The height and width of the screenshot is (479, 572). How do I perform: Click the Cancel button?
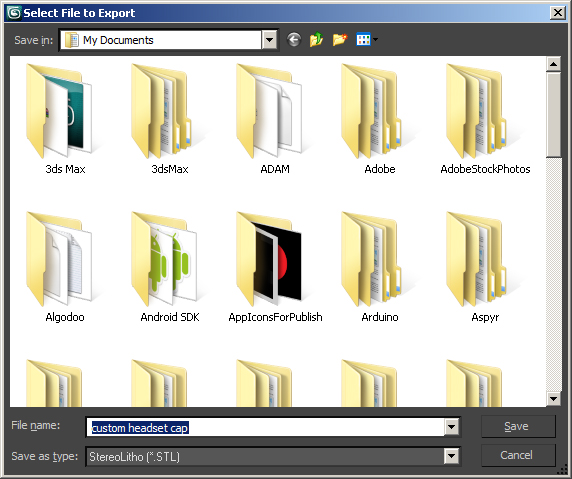(518, 455)
